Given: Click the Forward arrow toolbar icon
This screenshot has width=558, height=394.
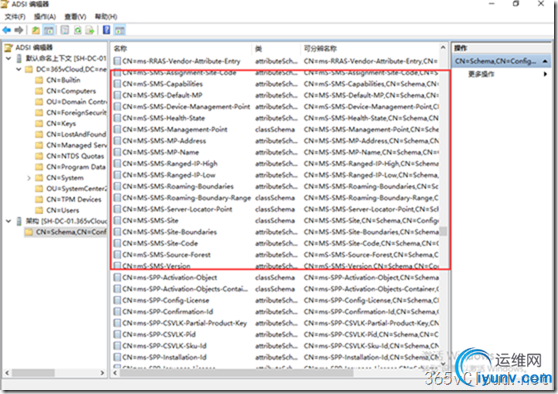Looking at the screenshot, I should point(19,30).
